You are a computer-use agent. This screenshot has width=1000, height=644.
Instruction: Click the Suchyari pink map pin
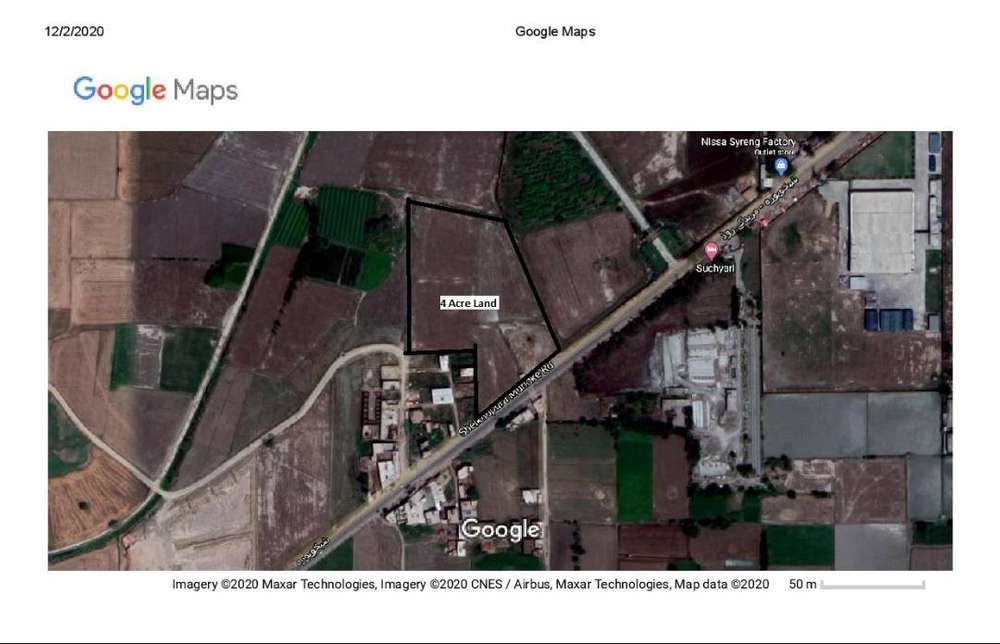point(711,250)
